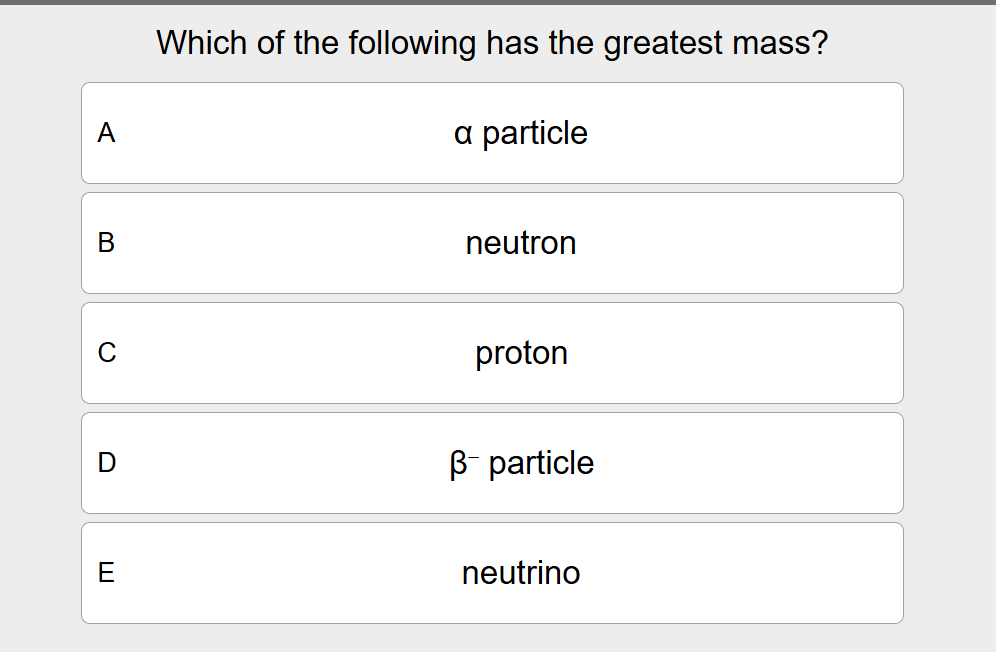
Task: Pick answer D beta minus particle
Action: pos(492,463)
